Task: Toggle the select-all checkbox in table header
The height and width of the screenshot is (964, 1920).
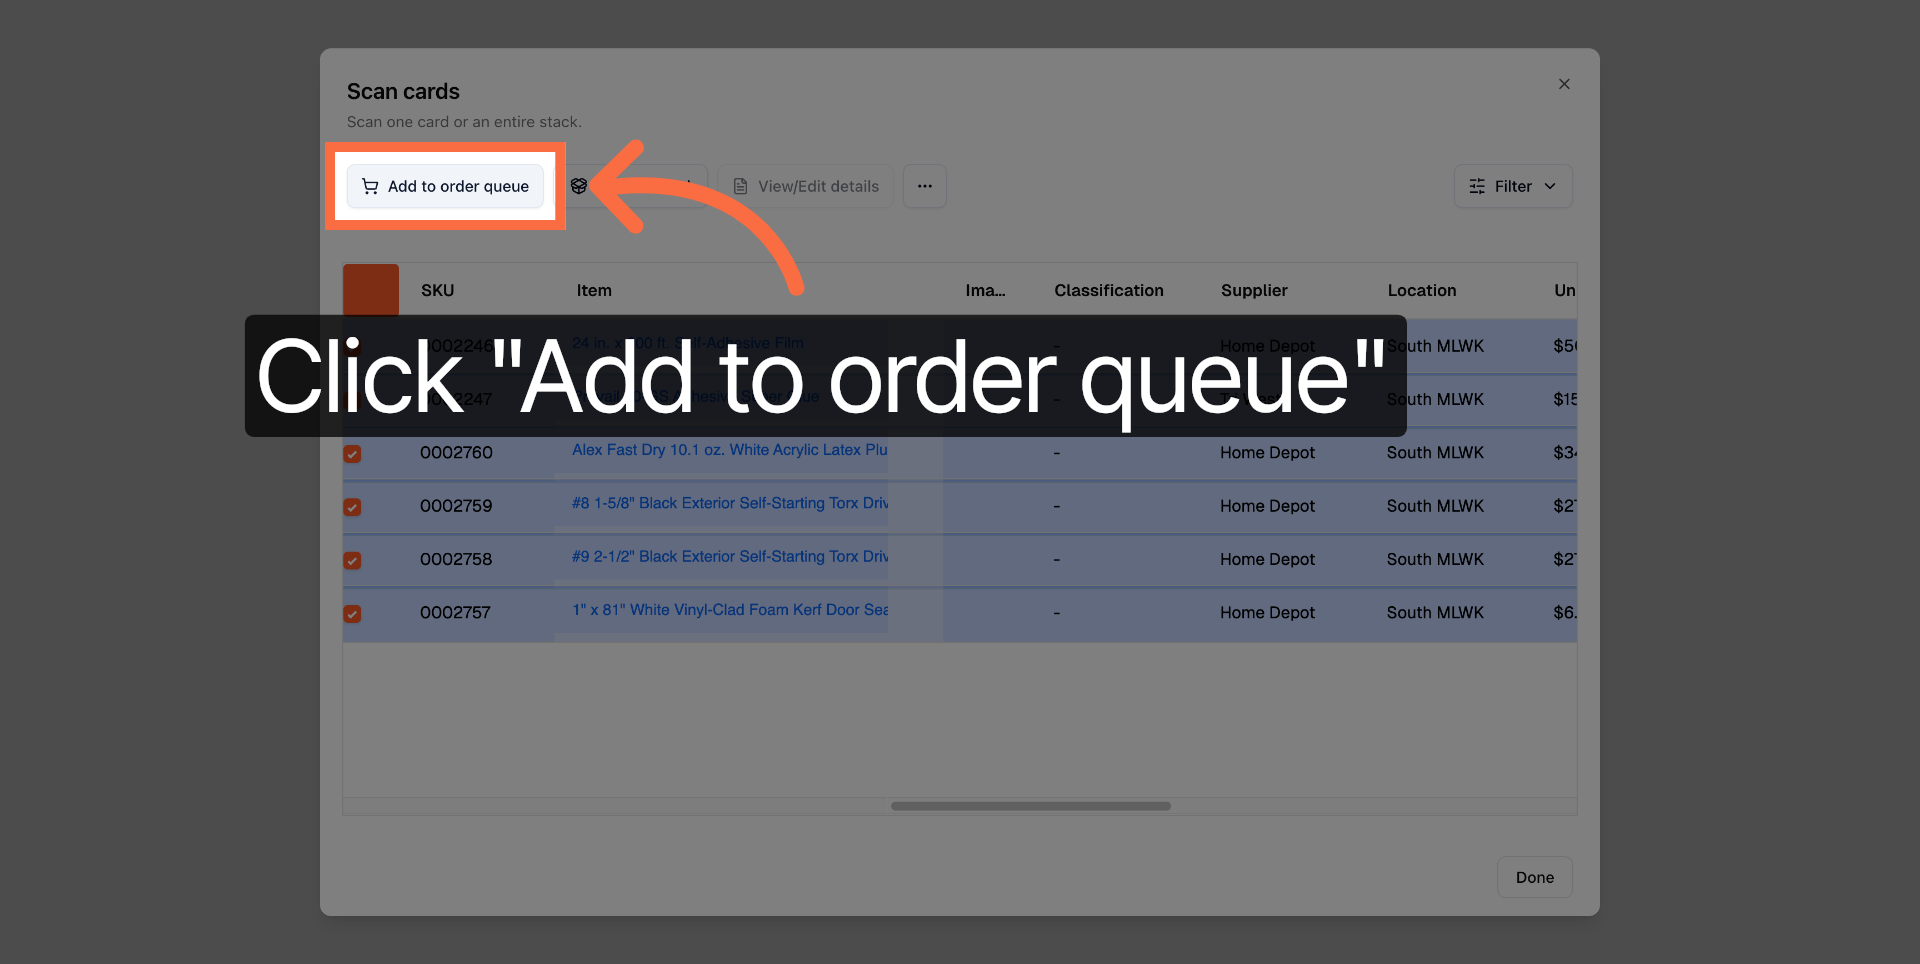Action: (371, 290)
